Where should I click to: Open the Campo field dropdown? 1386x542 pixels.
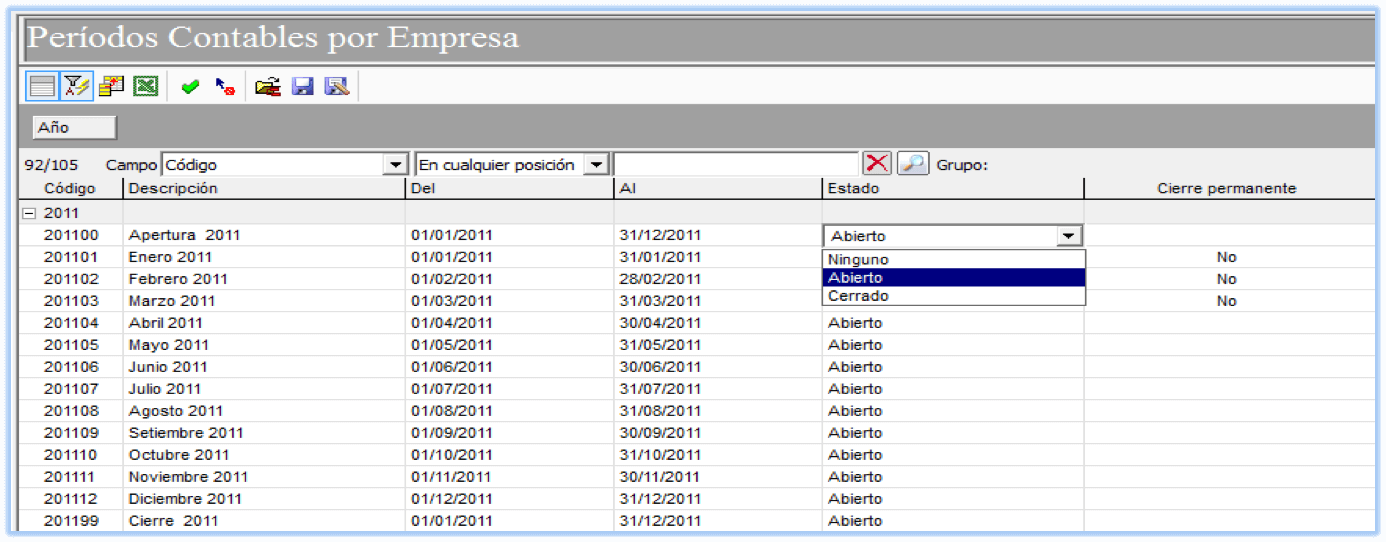tap(397, 165)
